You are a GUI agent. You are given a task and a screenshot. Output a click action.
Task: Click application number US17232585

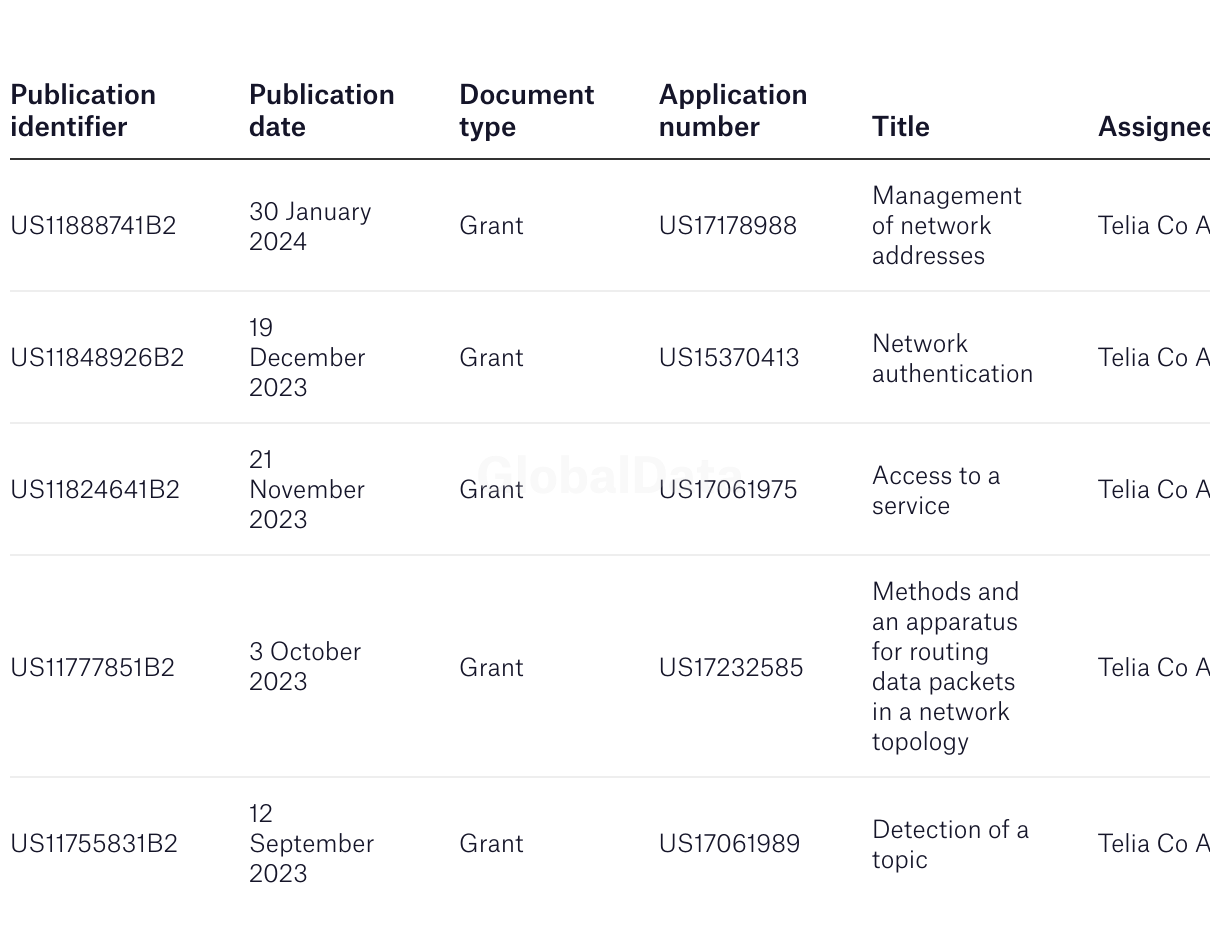[730, 668]
